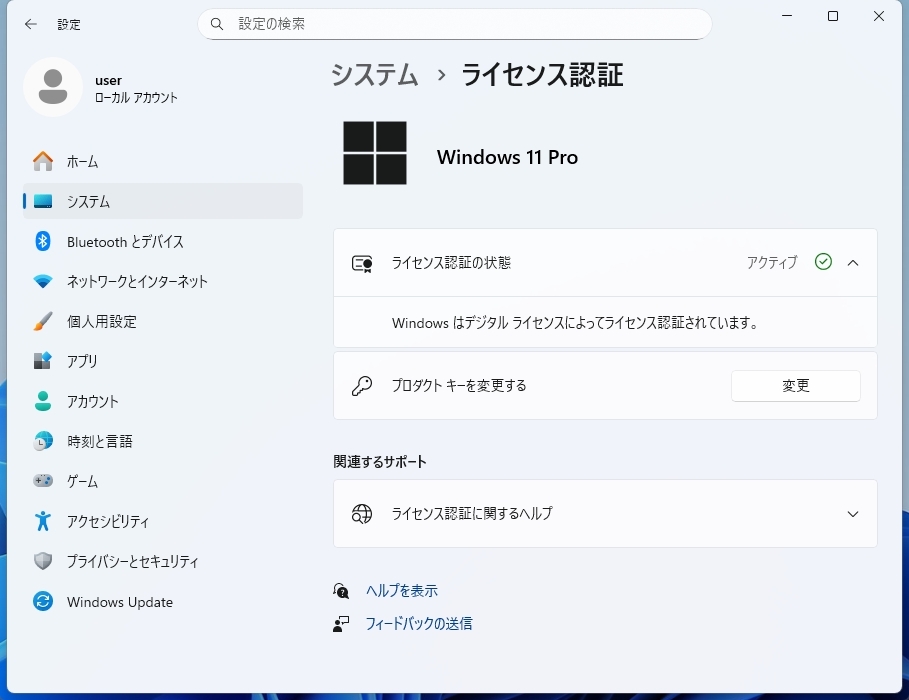This screenshot has width=909, height=700.
Task: Minimize the 設定 window
Action: [787, 16]
